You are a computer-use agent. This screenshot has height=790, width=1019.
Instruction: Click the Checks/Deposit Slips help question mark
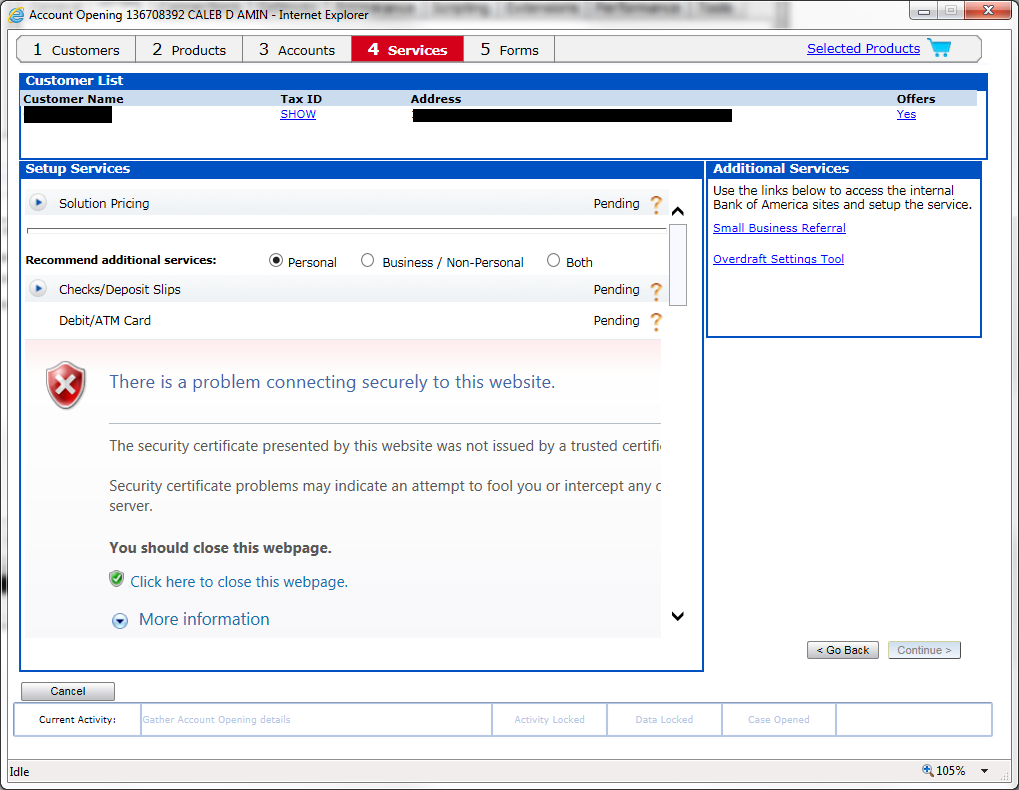point(656,291)
